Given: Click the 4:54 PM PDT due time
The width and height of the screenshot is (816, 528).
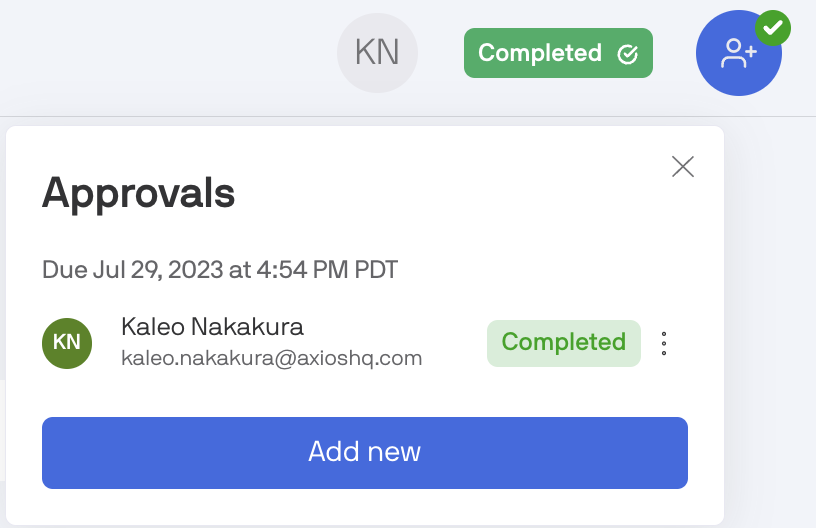Looking at the screenshot, I should point(341,270).
